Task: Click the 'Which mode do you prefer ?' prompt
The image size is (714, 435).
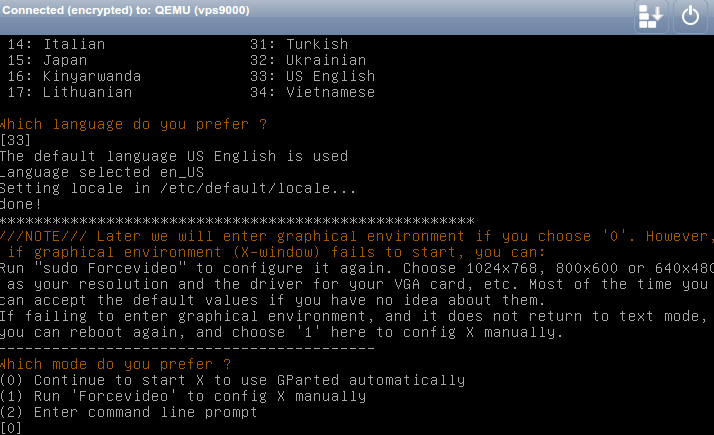Action: pyautogui.click(x=116, y=364)
